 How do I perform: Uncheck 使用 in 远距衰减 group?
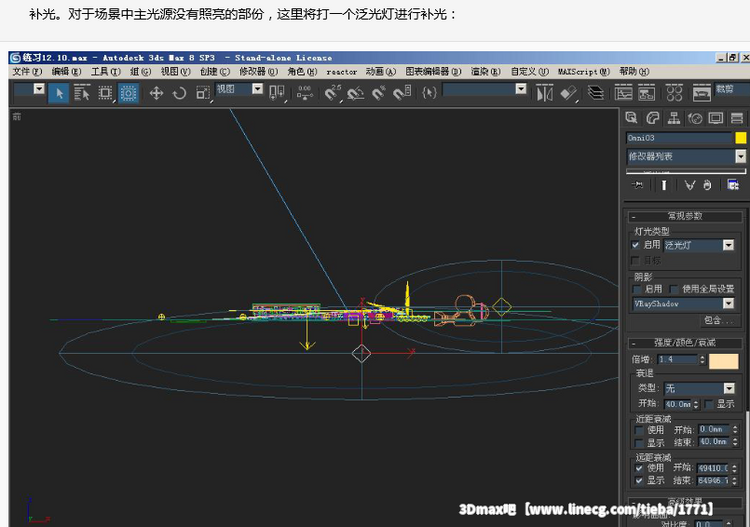[639, 468]
